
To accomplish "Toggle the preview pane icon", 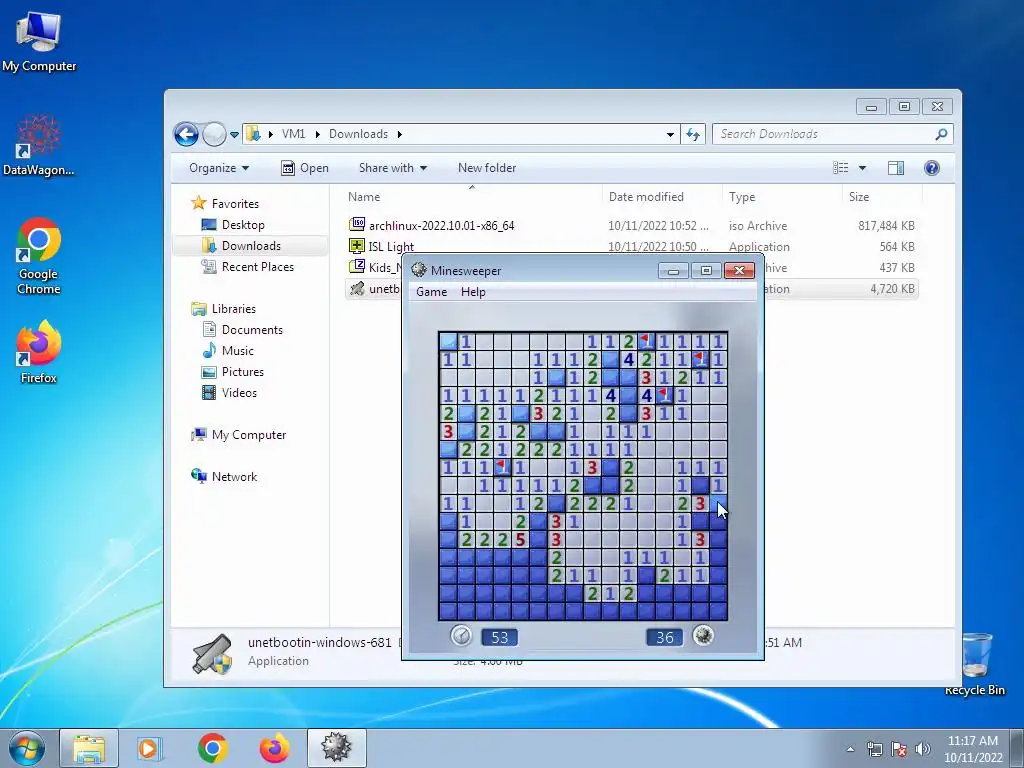I will pos(896,168).
